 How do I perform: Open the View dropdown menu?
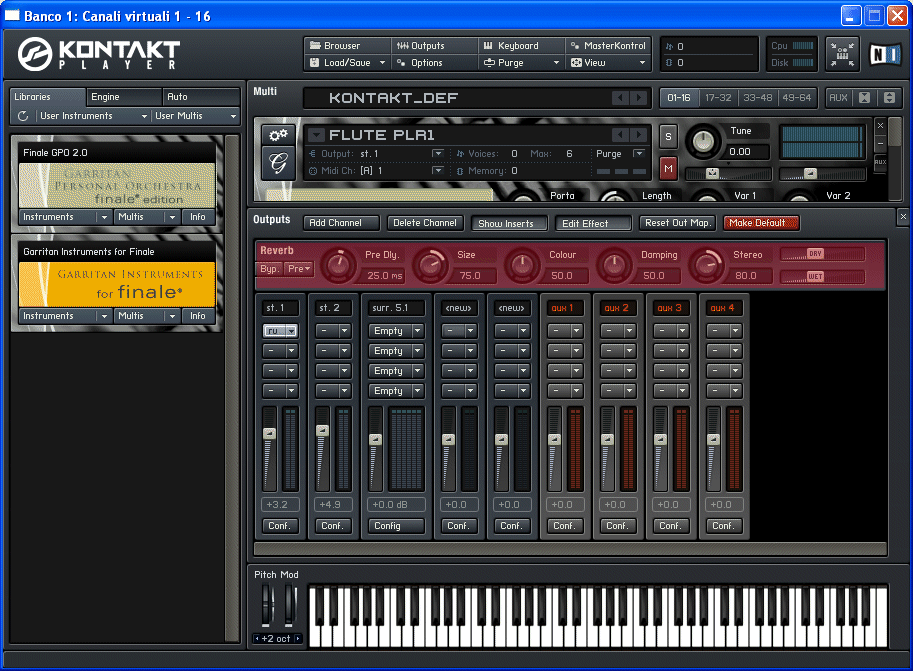(x=608, y=62)
